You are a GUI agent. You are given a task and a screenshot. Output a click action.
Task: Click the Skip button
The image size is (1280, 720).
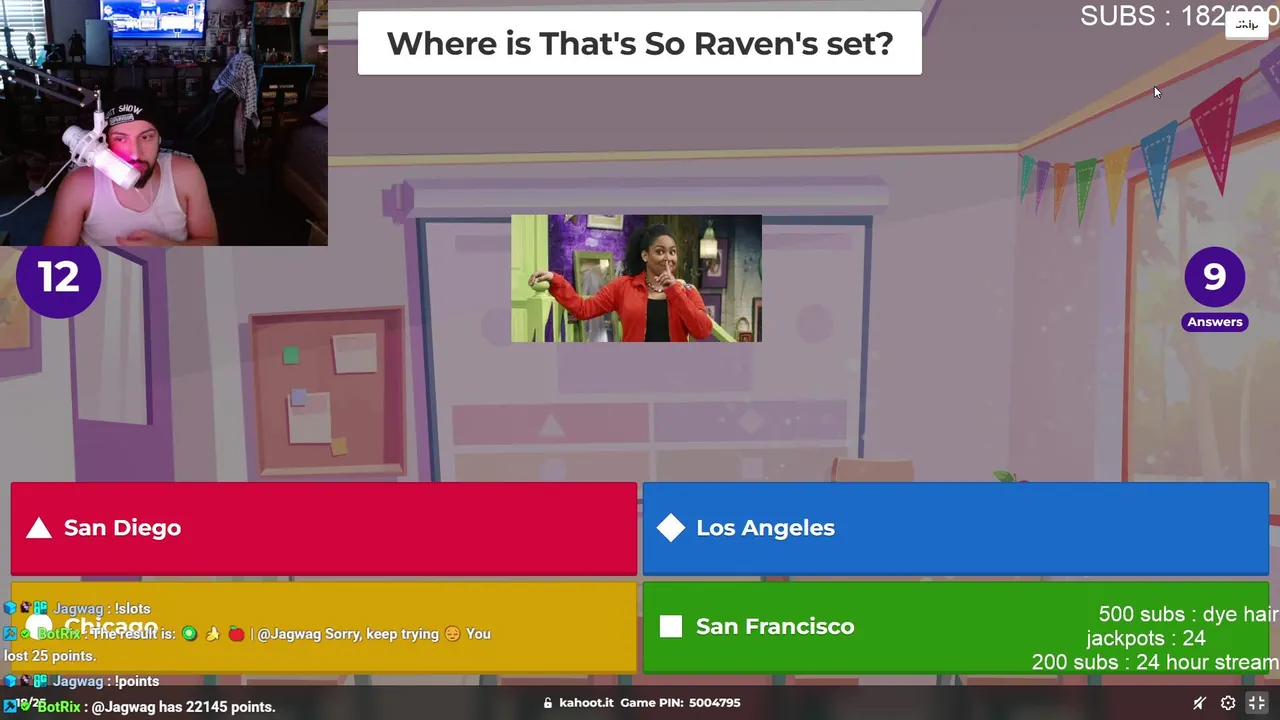(x=1247, y=25)
